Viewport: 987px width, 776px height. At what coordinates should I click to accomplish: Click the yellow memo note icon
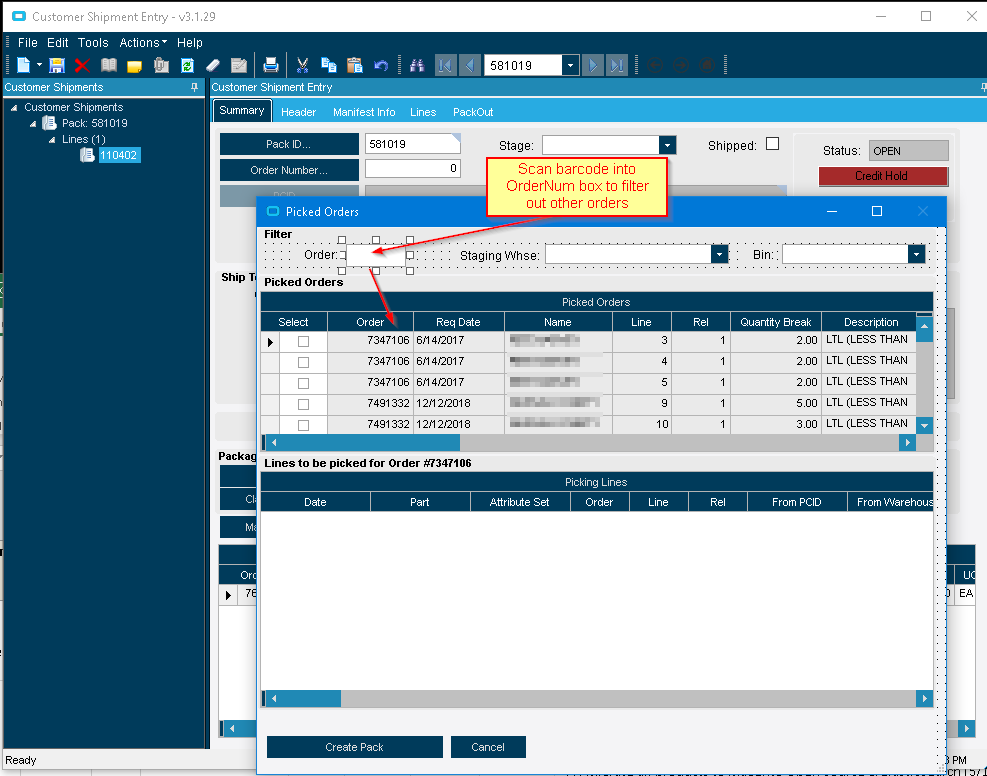coord(134,65)
